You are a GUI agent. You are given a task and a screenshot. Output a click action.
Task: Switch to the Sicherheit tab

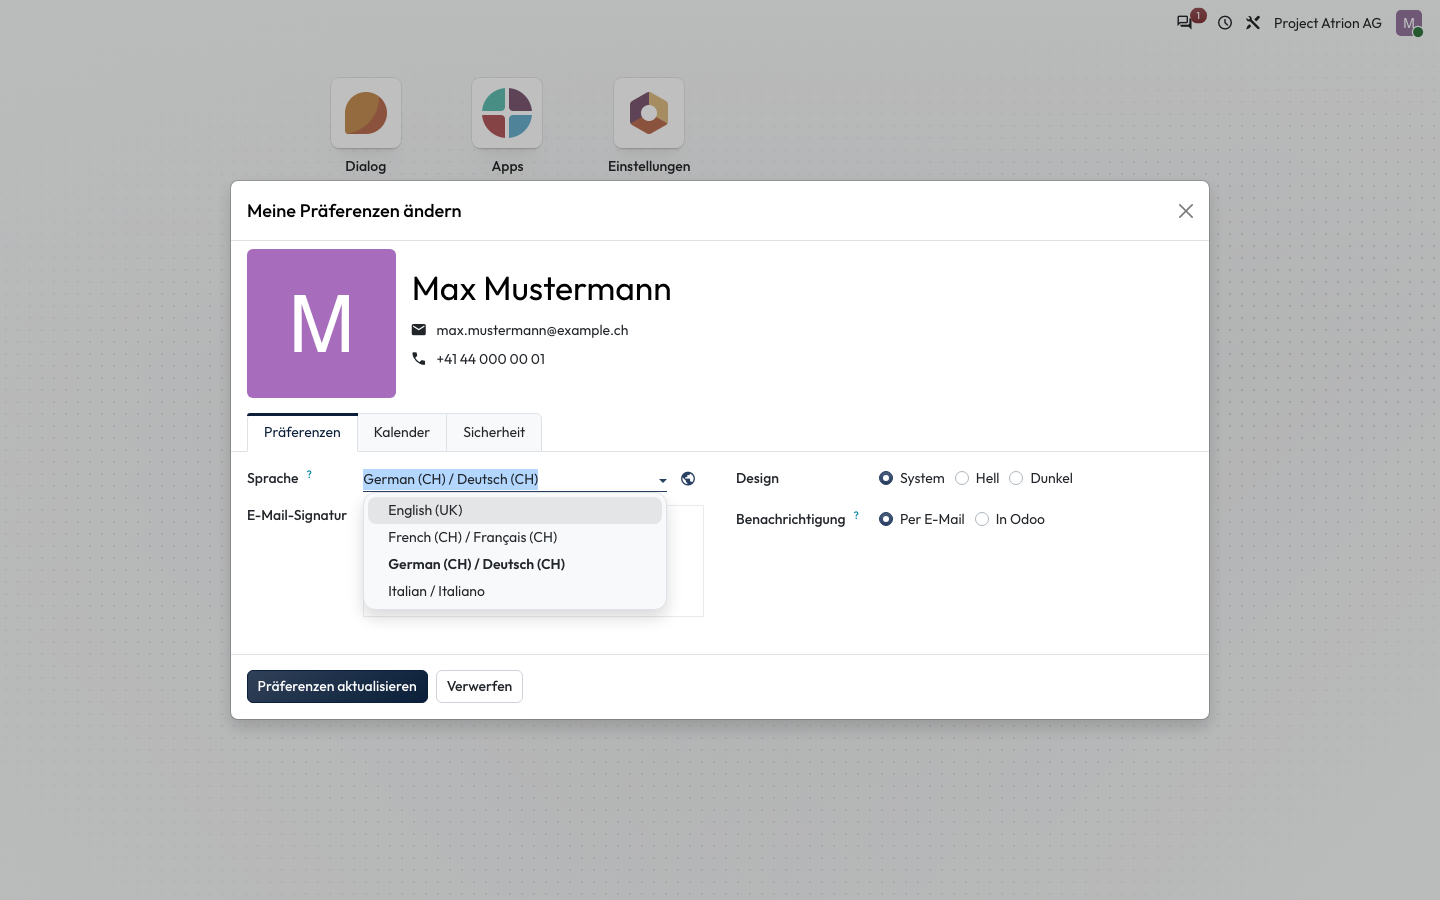494,432
